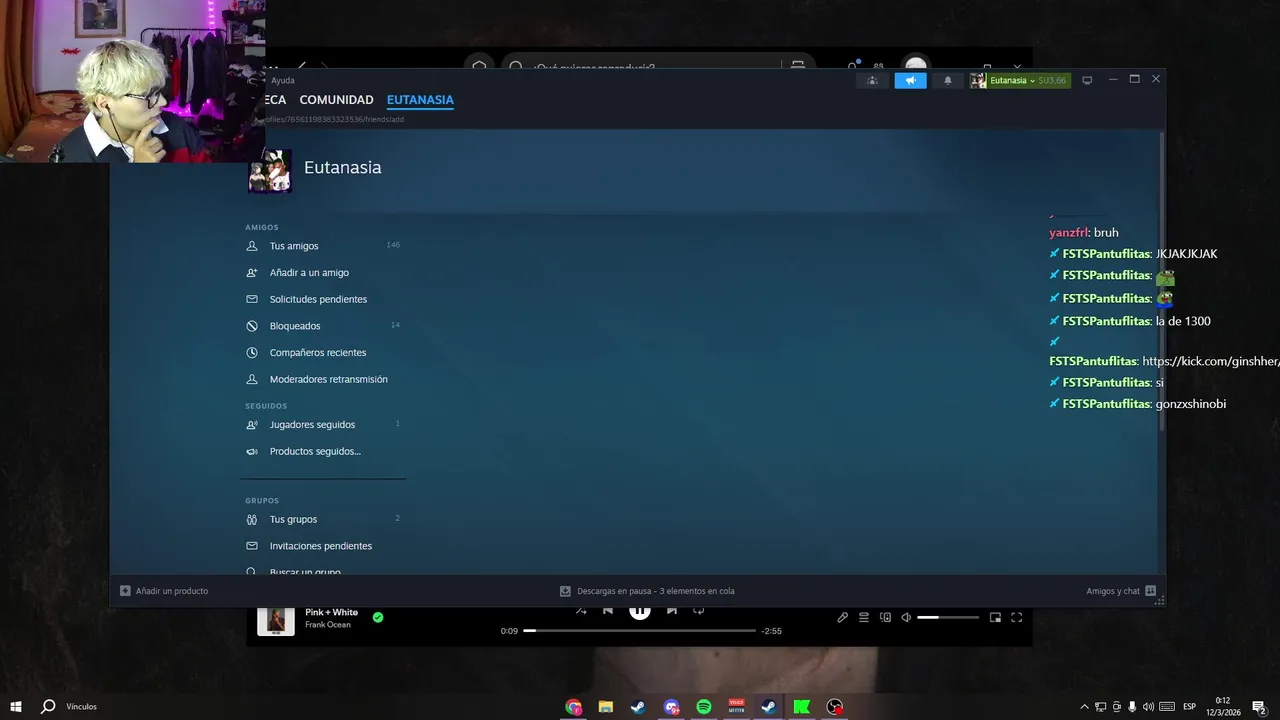Click Pink + White album cover thumbnail
1280x720 pixels.
pos(276,621)
